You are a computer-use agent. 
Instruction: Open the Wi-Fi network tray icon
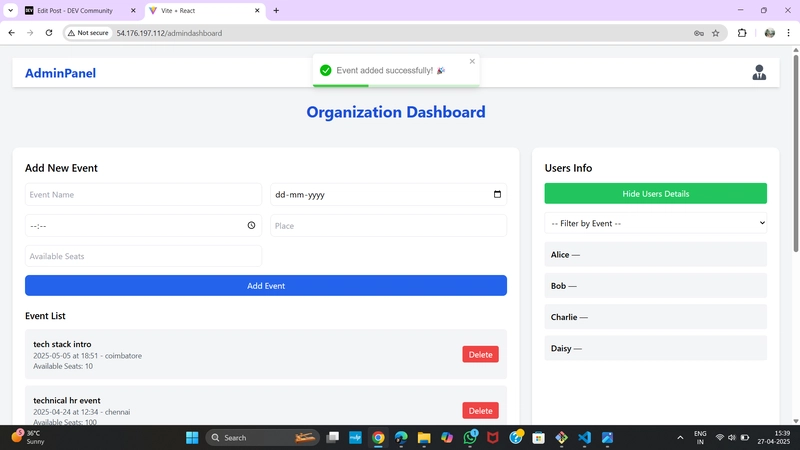(x=719, y=437)
